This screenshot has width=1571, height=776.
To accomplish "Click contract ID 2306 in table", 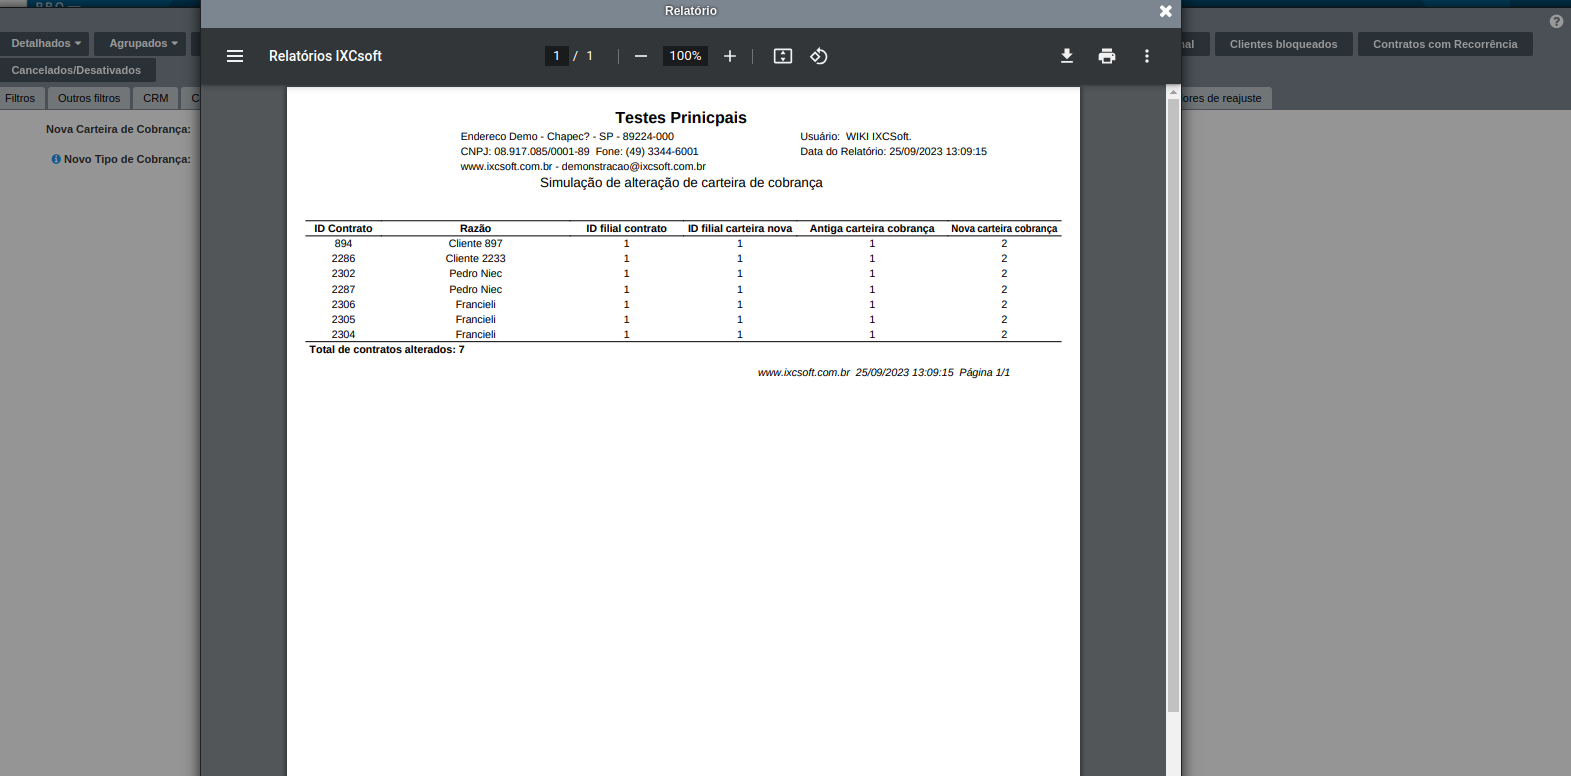I will click(343, 305).
